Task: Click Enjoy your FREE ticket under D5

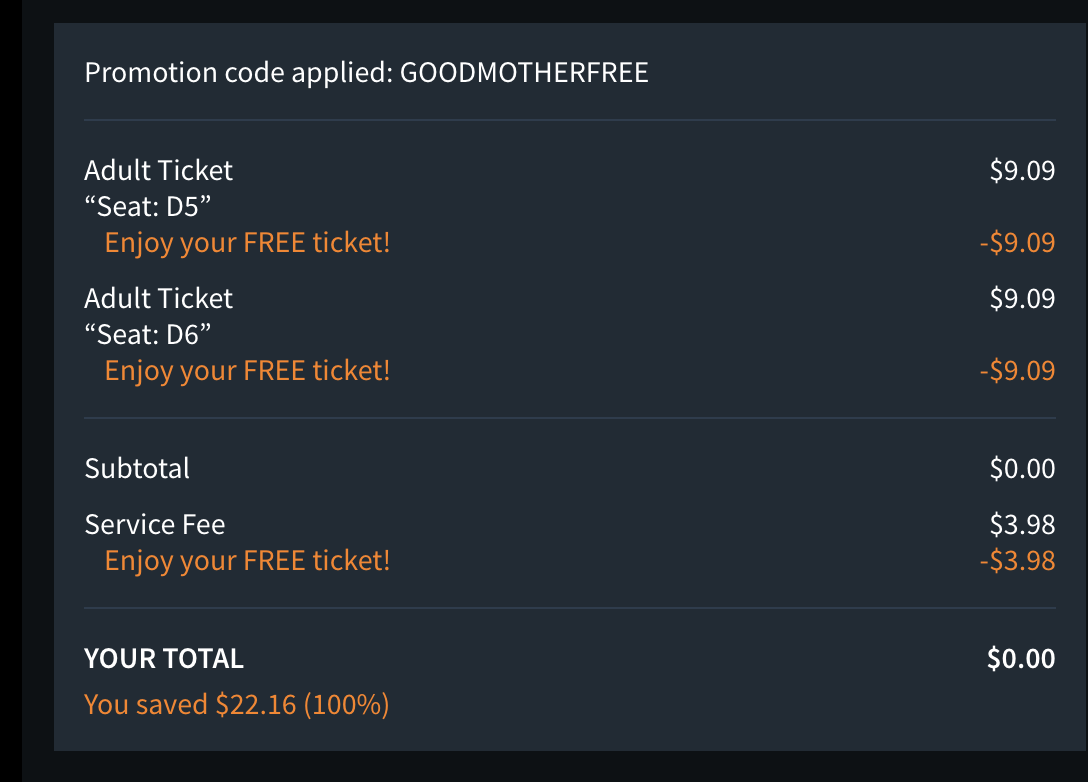Action: click(x=247, y=242)
